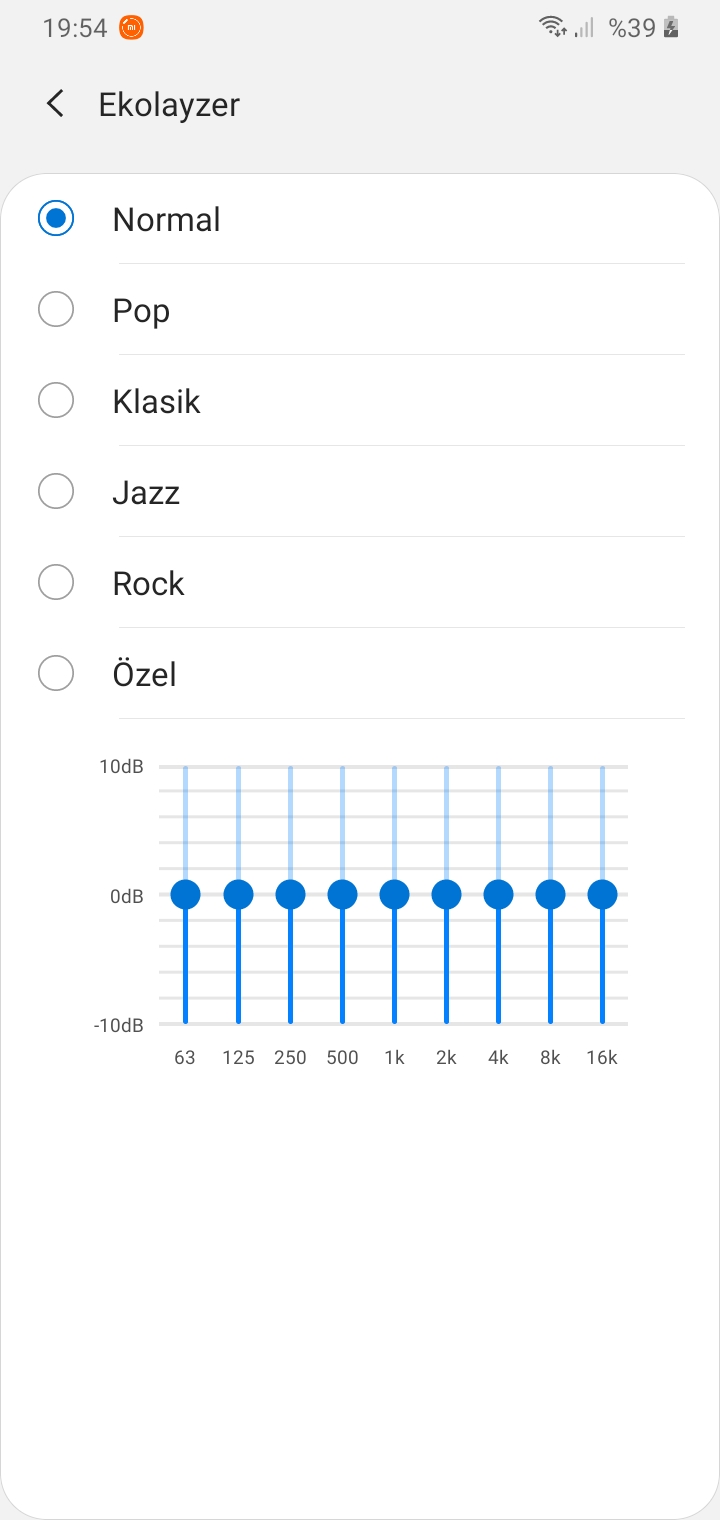Click the 1k band slider knob

coord(394,895)
